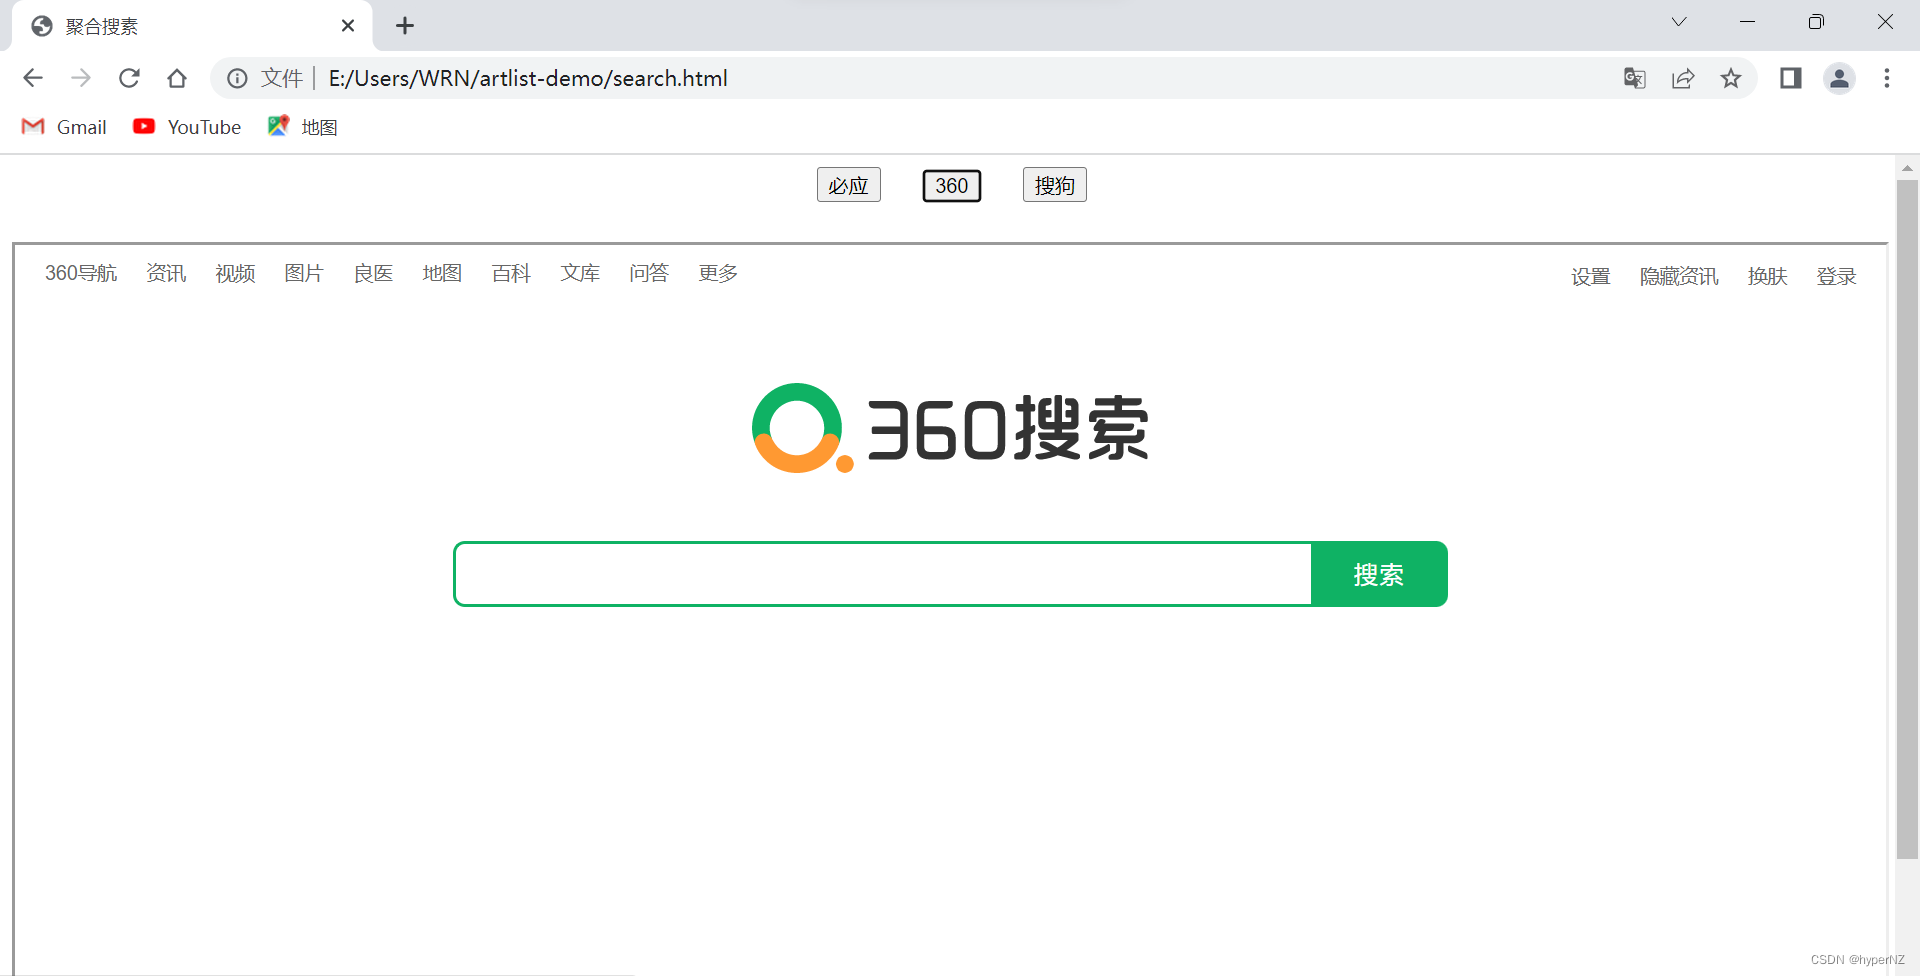
Task: Reload the page with refresh icon
Action: pyautogui.click(x=129, y=78)
